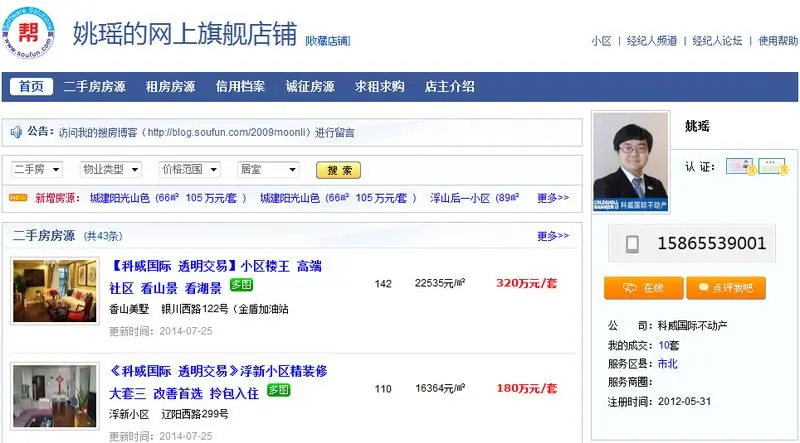Click the mobile phone icon beside the number
The width and height of the screenshot is (800, 443).
point(632,243)
